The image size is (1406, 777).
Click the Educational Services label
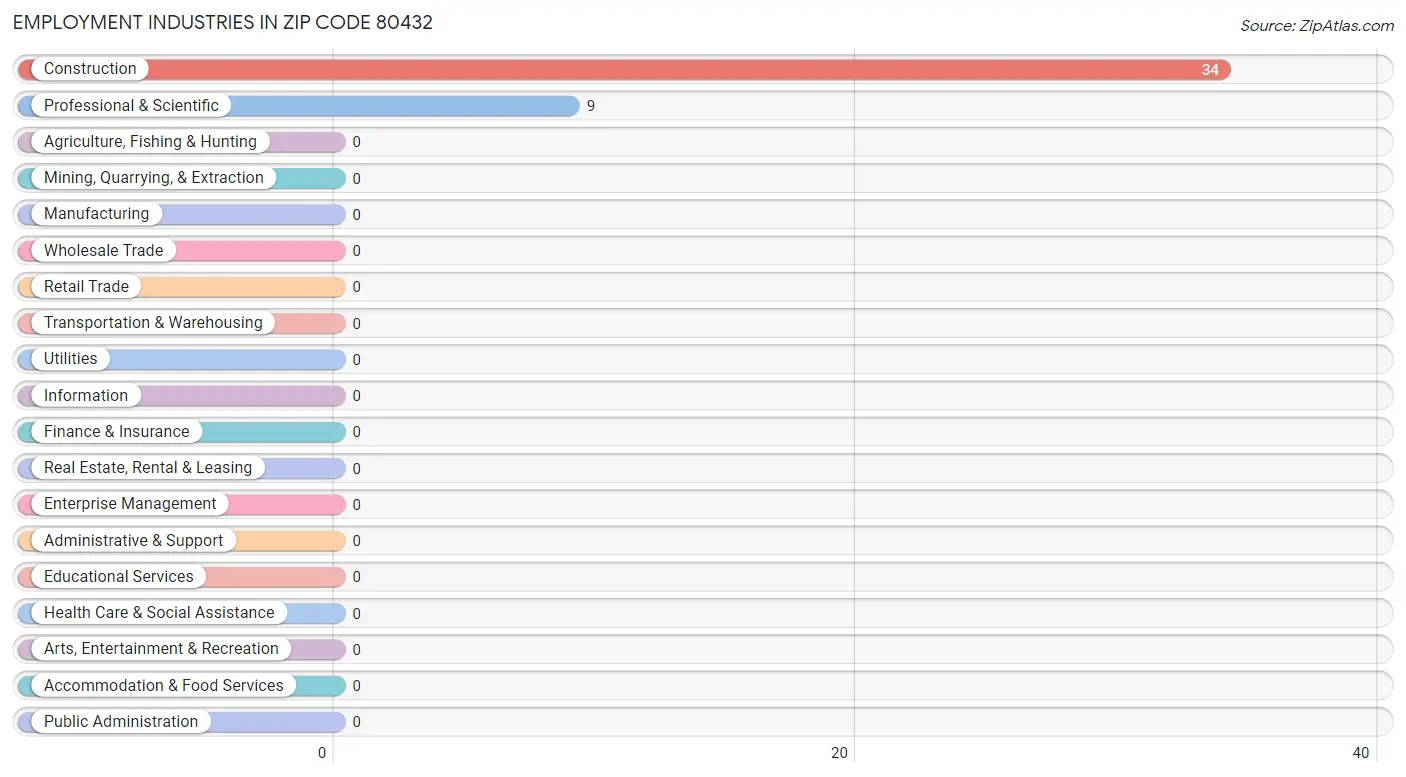pos(119,576)
